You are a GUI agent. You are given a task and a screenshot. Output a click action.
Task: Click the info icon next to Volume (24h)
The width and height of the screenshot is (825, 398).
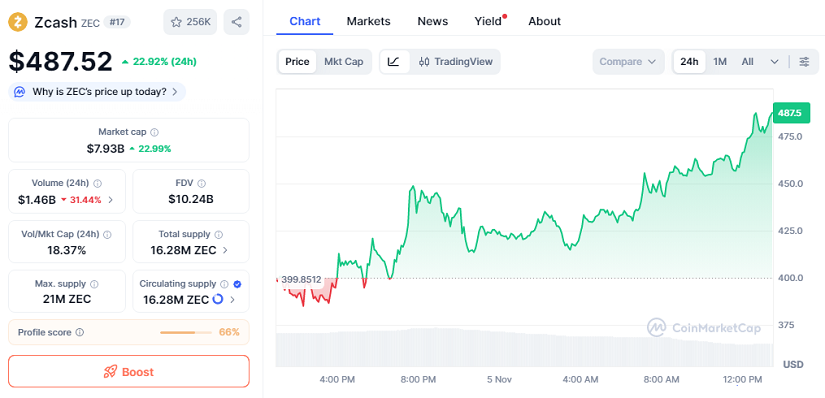coord(97,183)
